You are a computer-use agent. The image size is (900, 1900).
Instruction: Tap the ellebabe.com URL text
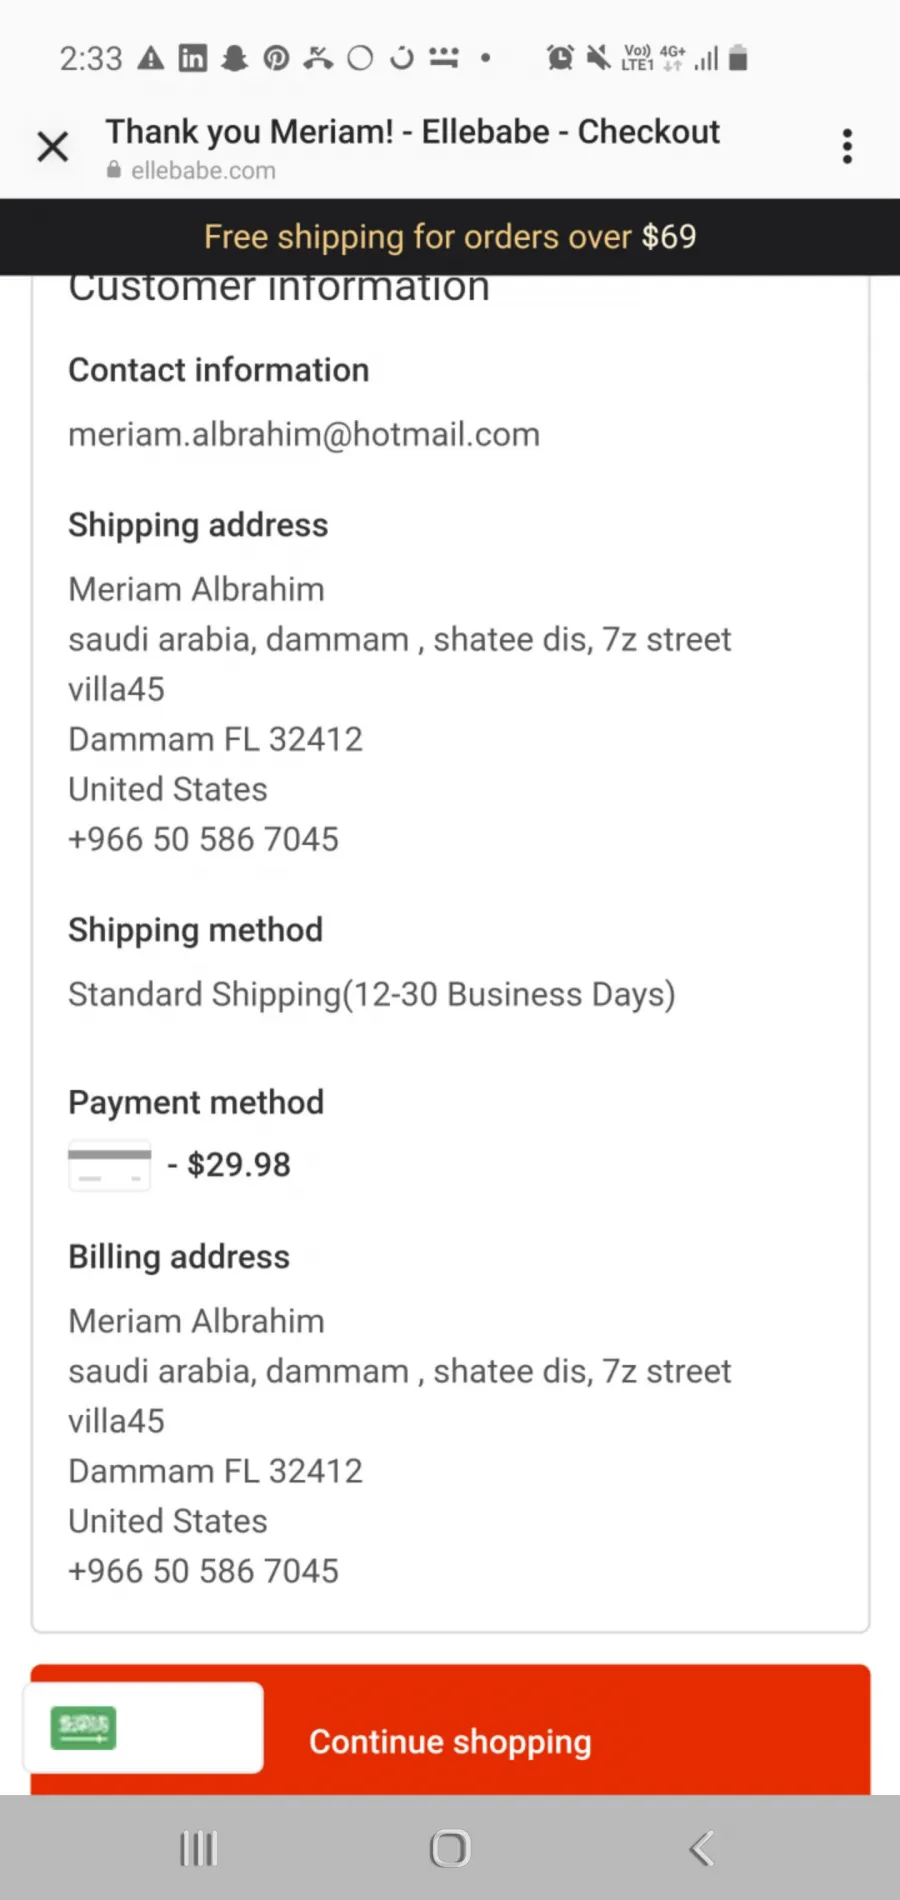tap(203, 171)
